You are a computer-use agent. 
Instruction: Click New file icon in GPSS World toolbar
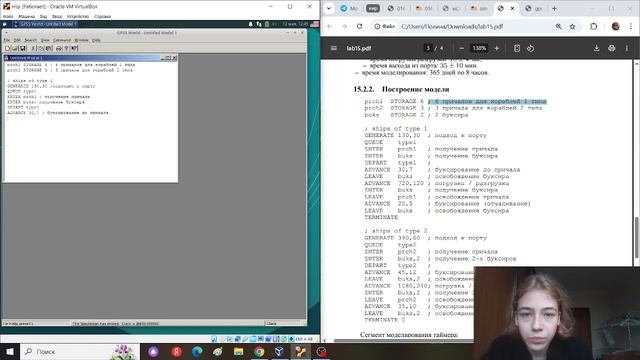coord(7,48)
